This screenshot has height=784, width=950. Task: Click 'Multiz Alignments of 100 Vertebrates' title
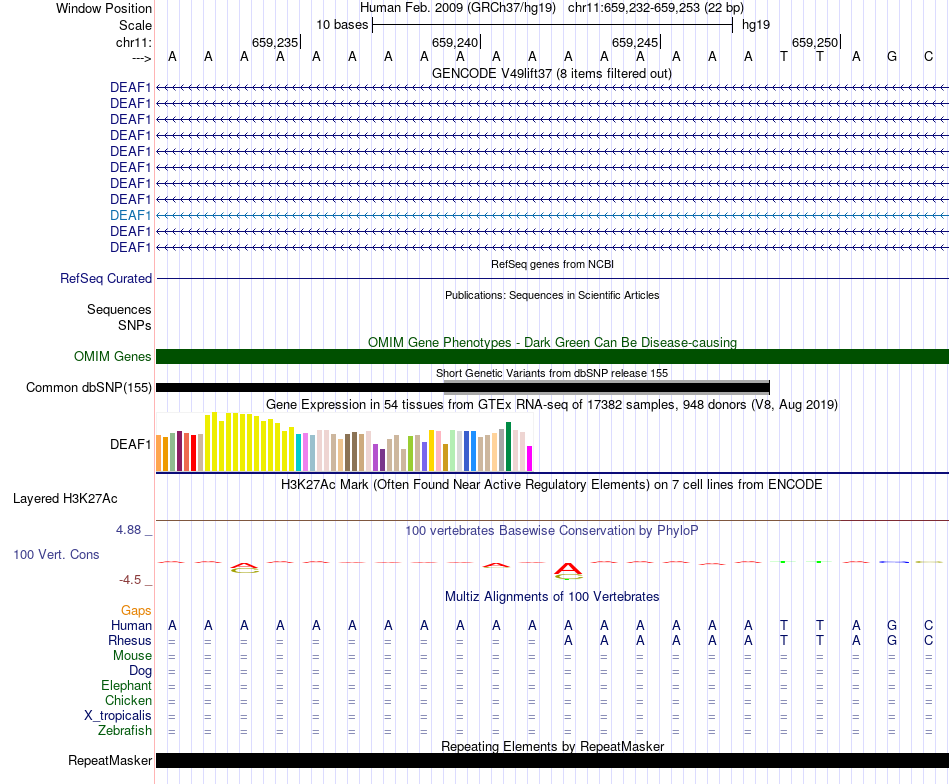pyautogui.click(x=552, y=597)
